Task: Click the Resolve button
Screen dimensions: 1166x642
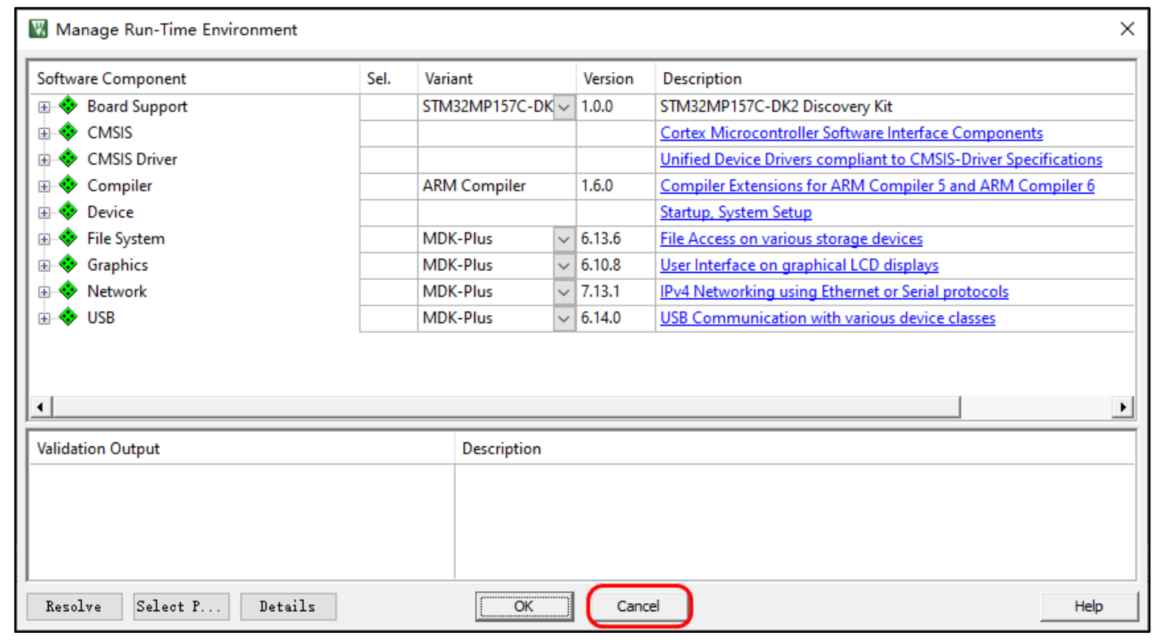Action: (x=74, y=606)
